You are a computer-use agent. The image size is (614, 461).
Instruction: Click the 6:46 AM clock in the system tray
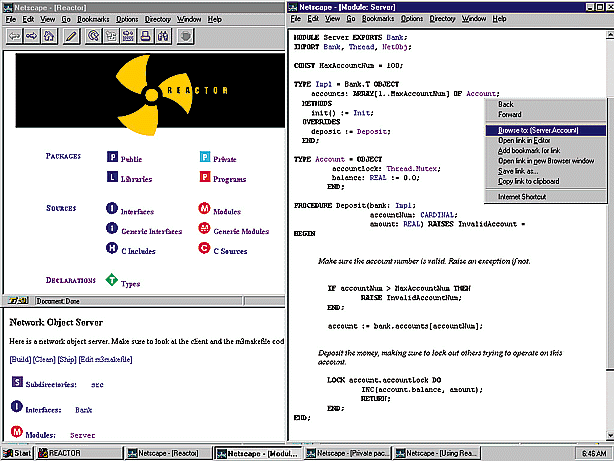click(594, 454)
